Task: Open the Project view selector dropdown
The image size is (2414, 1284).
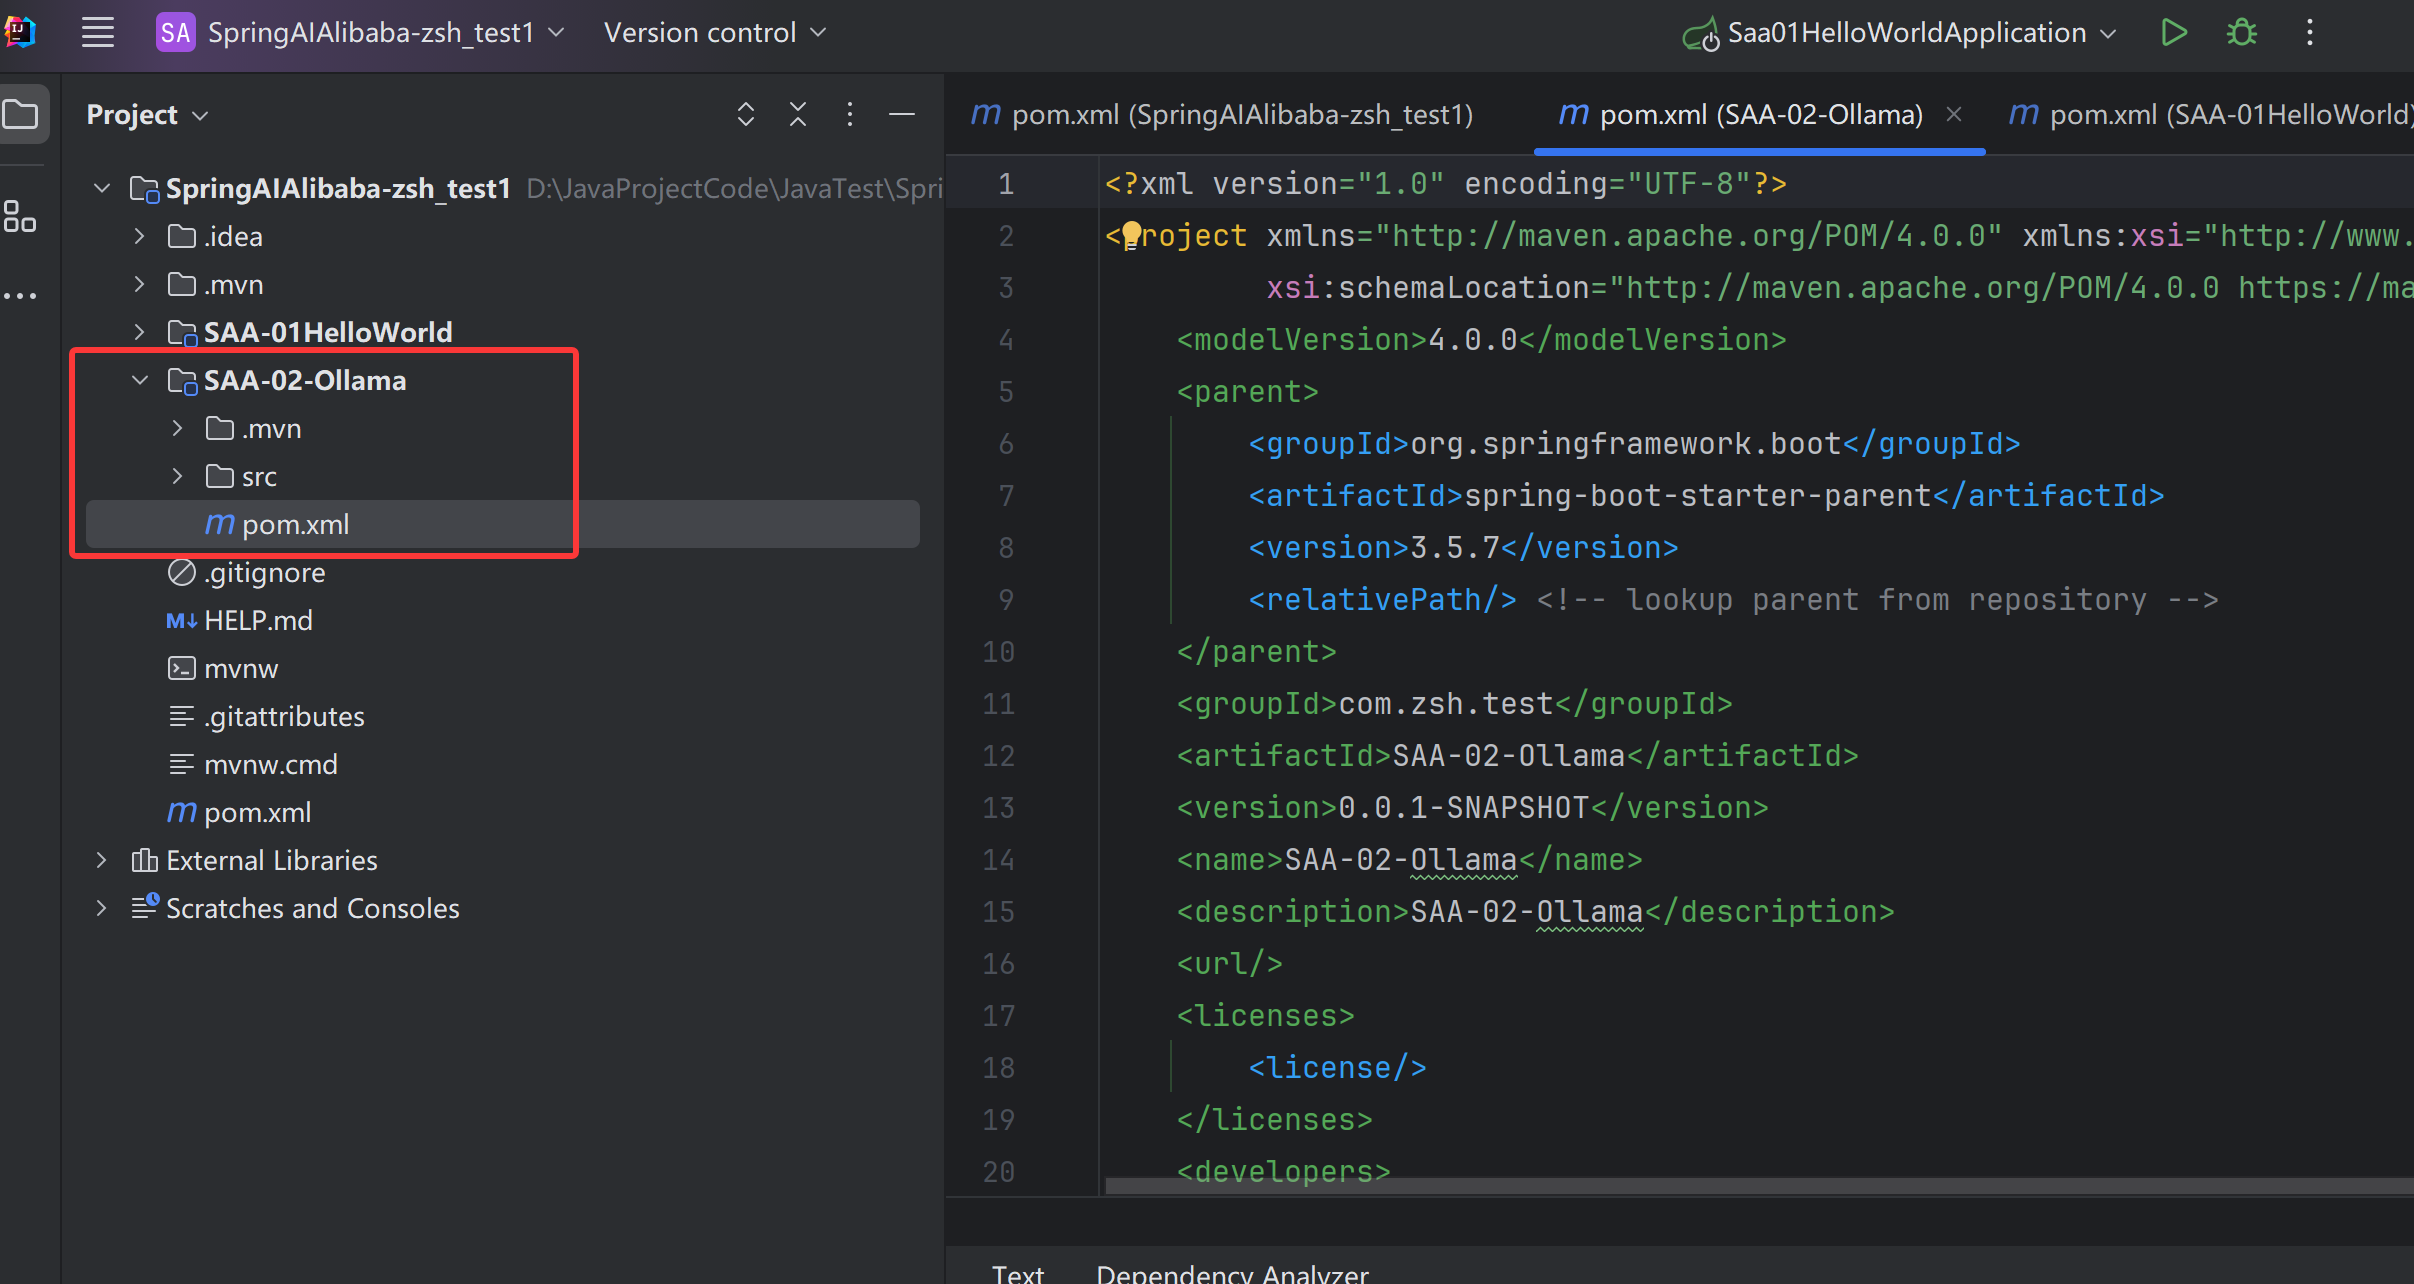Action: (147, 115)
